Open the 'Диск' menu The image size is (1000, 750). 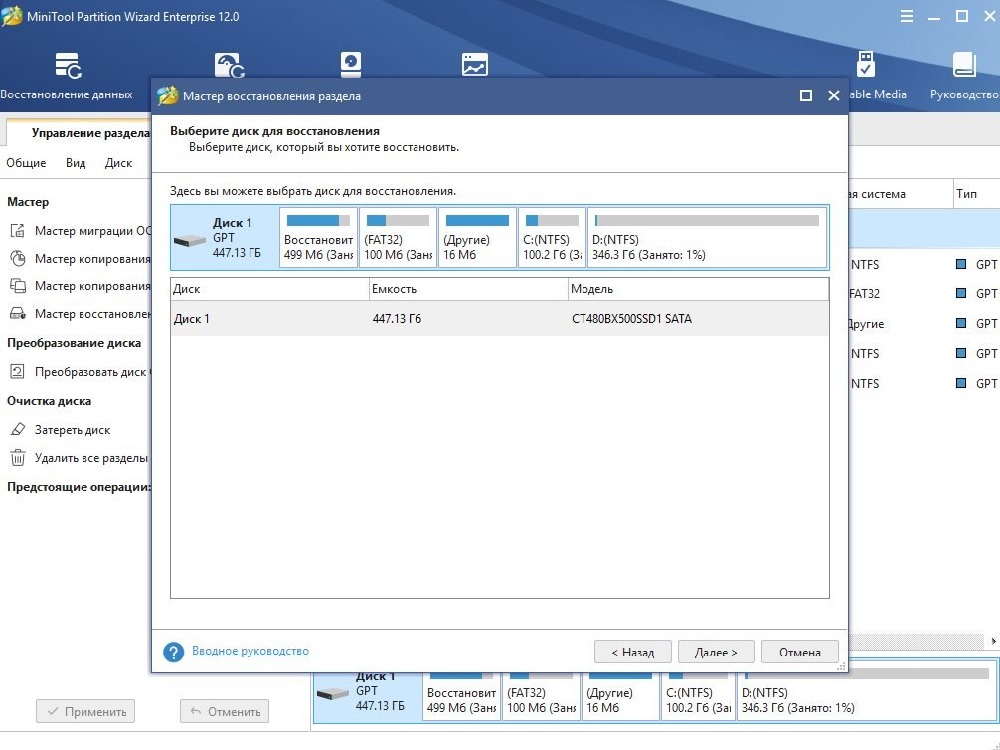[118, 163]
